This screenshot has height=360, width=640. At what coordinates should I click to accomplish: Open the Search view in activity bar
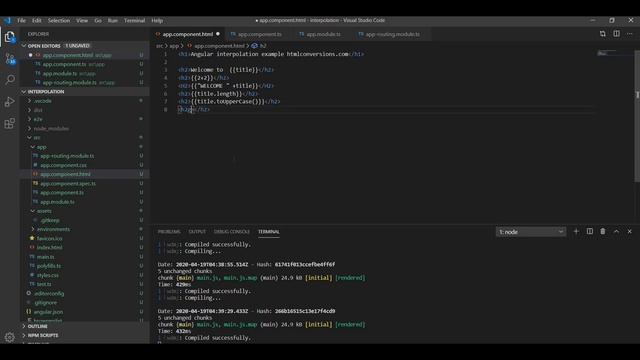(x=10, y=80)
